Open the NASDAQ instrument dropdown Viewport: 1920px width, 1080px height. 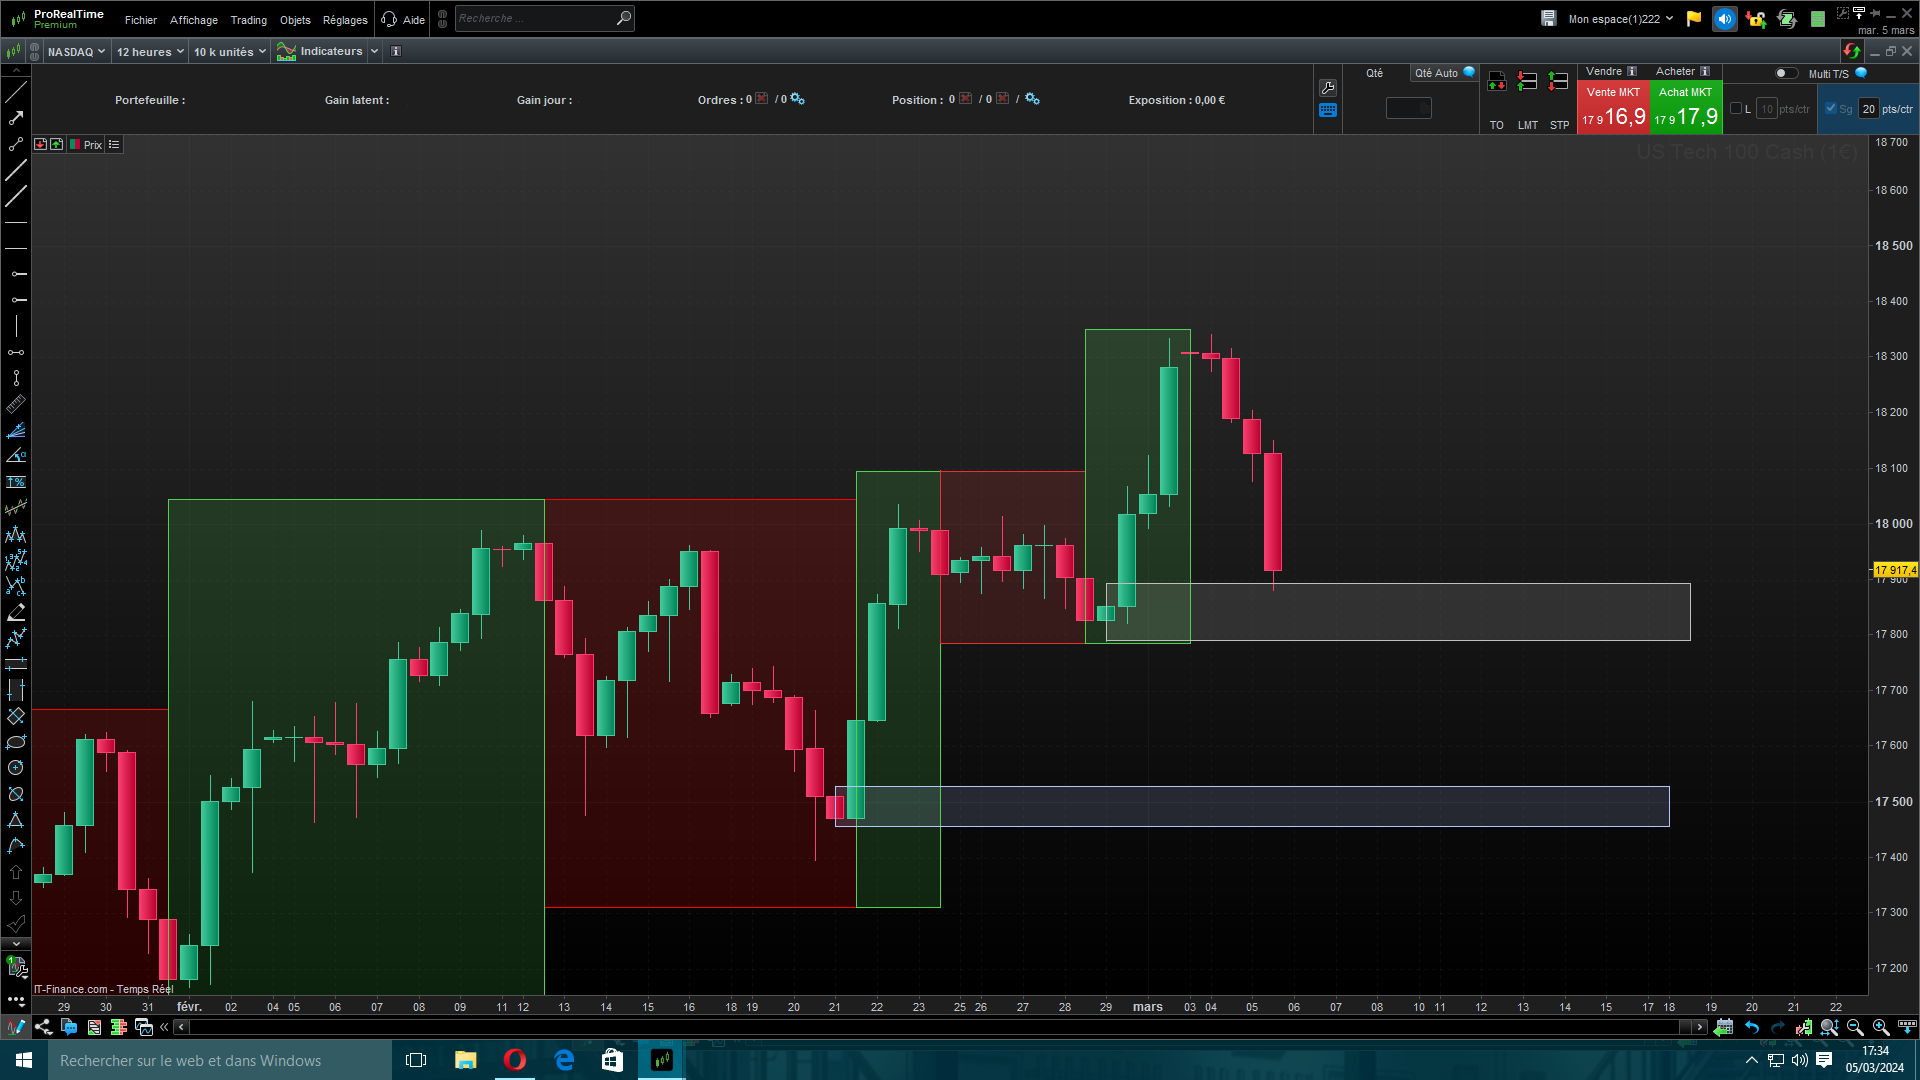[76, 52]
